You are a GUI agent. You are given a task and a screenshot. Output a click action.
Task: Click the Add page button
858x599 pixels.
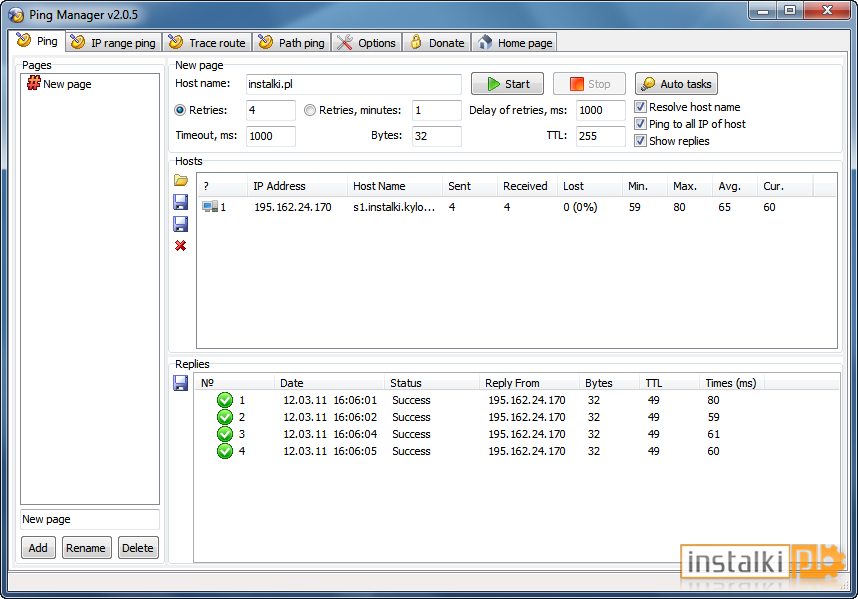[38, 548]
